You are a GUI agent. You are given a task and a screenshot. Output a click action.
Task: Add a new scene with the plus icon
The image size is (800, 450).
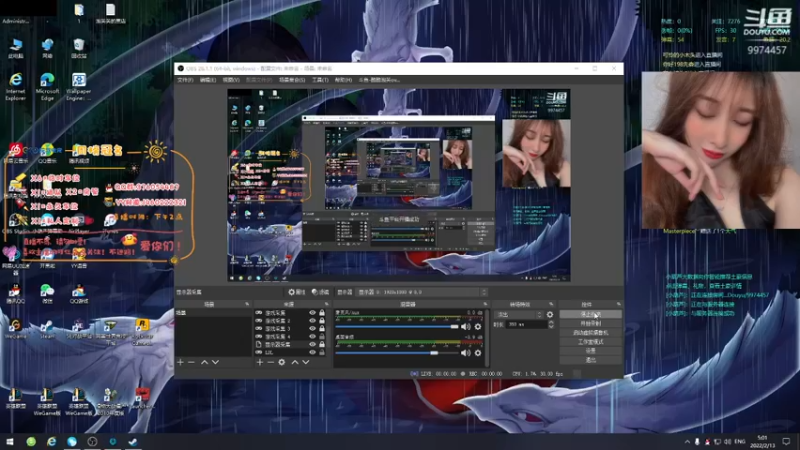coord(180,362)
